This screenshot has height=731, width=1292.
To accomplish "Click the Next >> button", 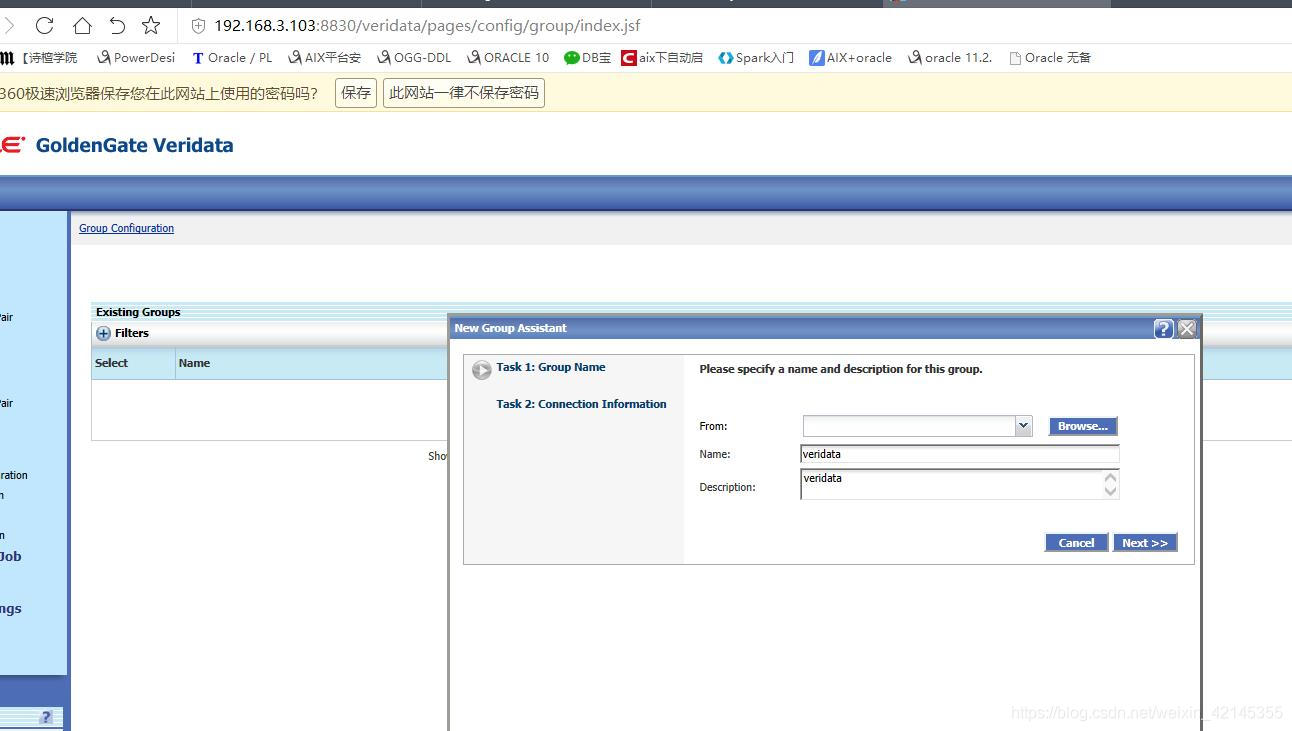I will click(x=1145, y=543).
